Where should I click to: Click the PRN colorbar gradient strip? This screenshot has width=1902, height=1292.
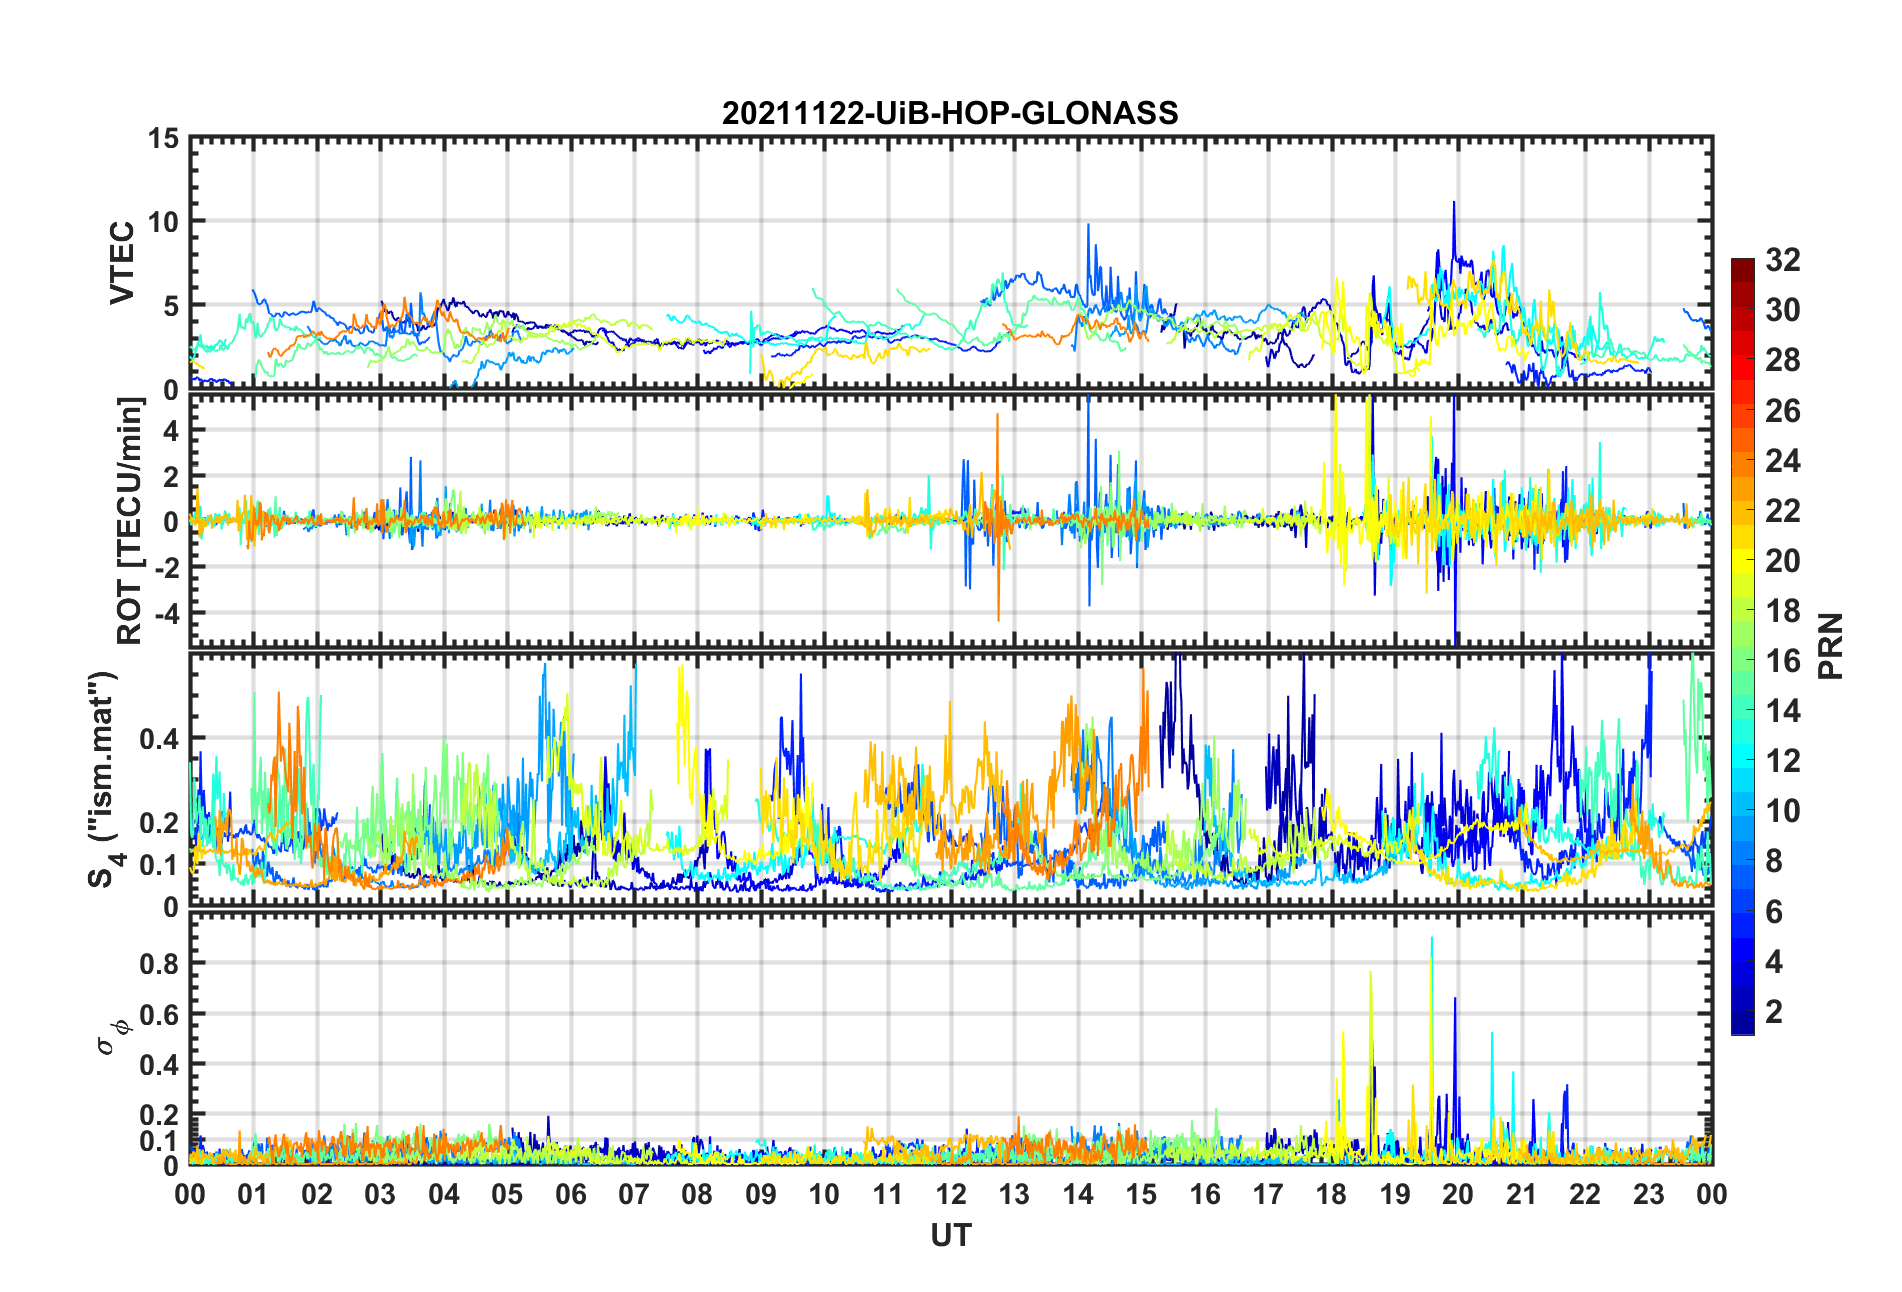pos(1742,646)
